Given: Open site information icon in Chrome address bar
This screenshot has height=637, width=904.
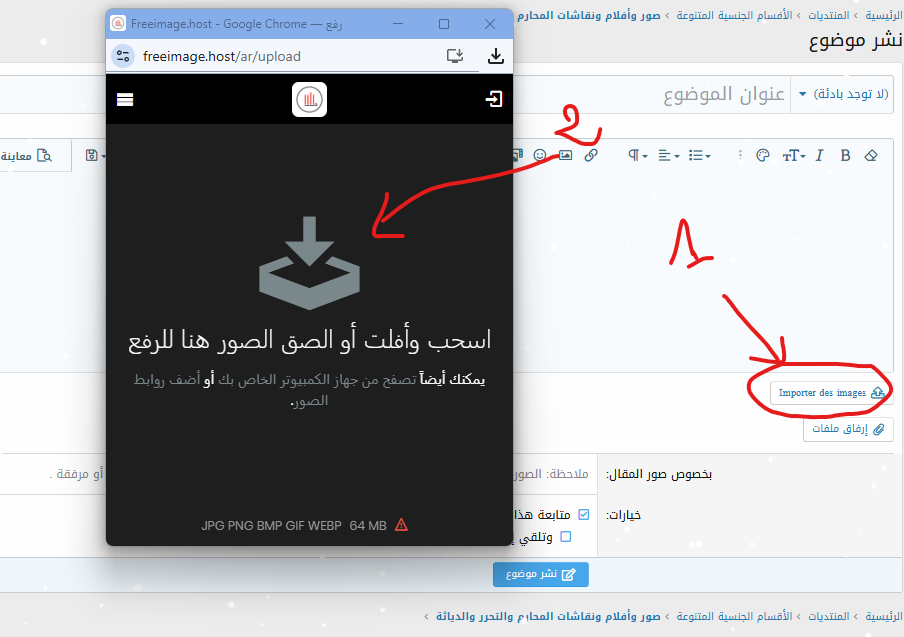Looking at the screenshot, I should pyautogui.click(x=123, y=56).
